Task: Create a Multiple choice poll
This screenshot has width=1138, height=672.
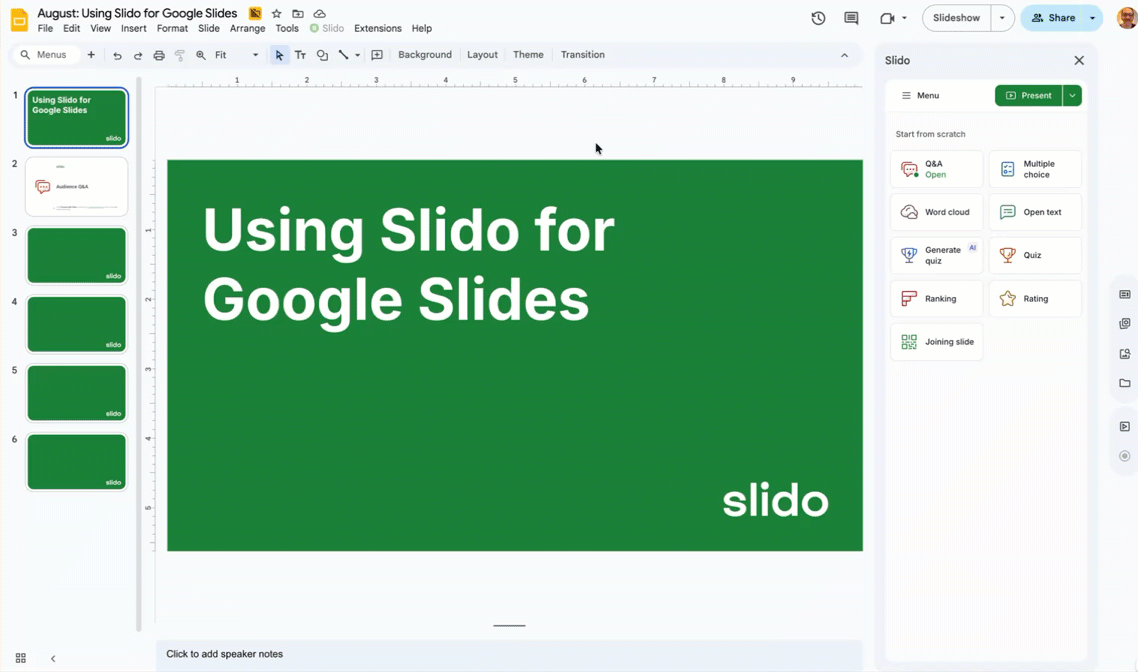Action: click(x=1035, y=169)
